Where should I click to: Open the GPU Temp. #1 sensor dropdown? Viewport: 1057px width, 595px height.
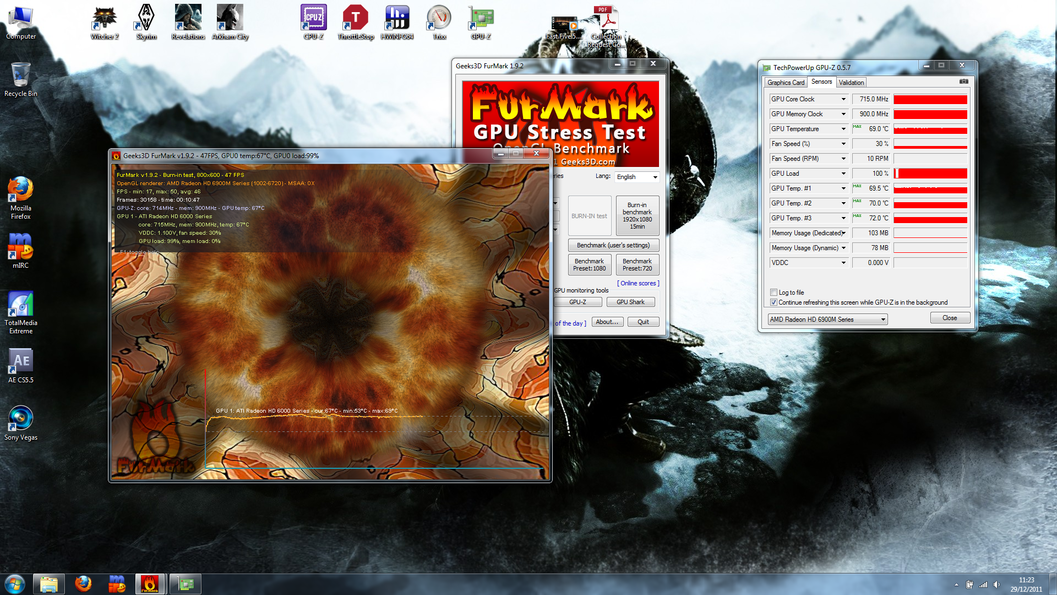[x=843, y=188]
